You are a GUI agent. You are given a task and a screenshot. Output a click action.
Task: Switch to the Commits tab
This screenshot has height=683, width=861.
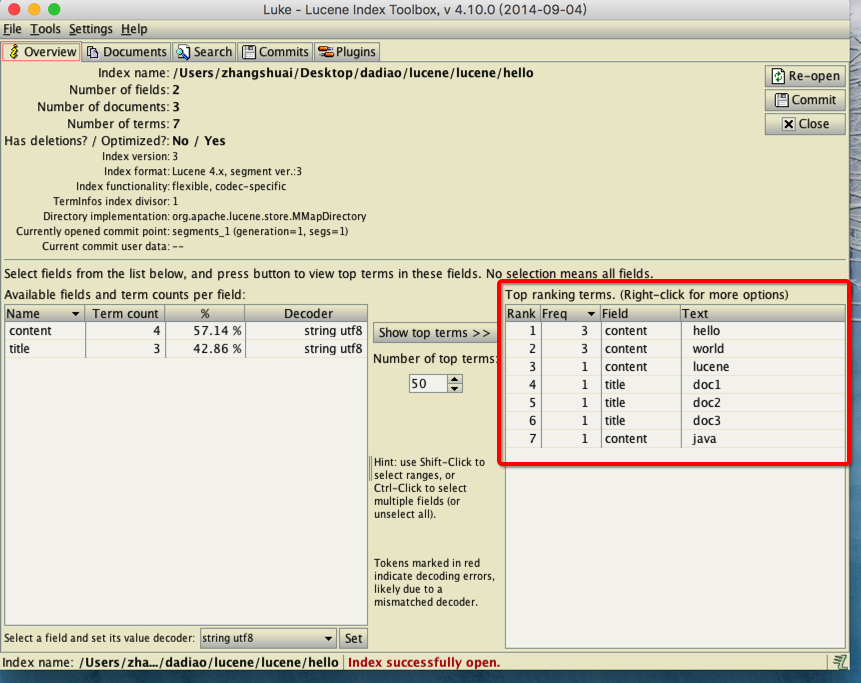tap(276, 52)
